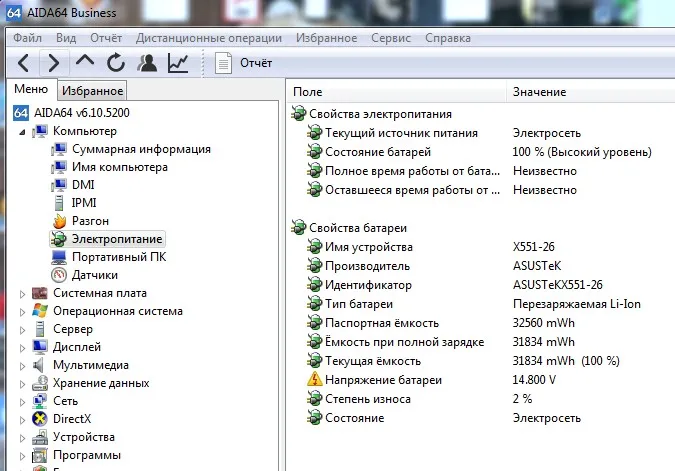
Task: Select the Ёмкость при полной зарядке row
Action: (x=481, y=342)
